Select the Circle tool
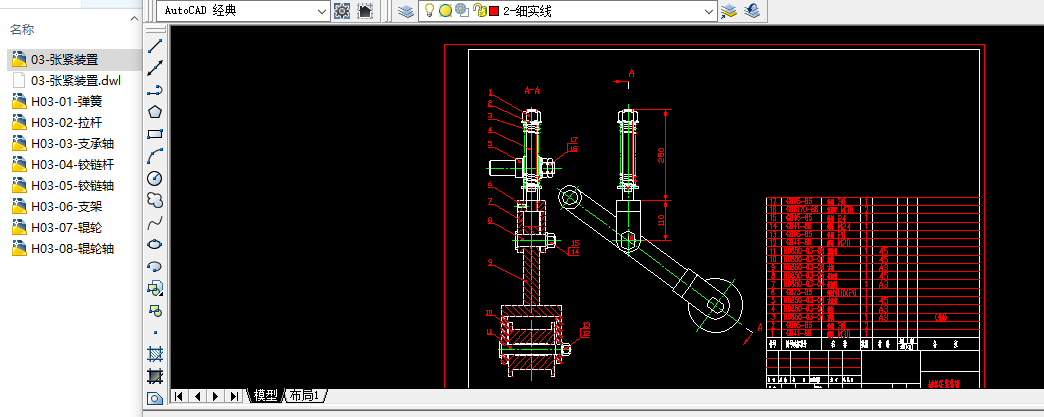Screen dimensions: 1044x417 [x=154, y=178]
